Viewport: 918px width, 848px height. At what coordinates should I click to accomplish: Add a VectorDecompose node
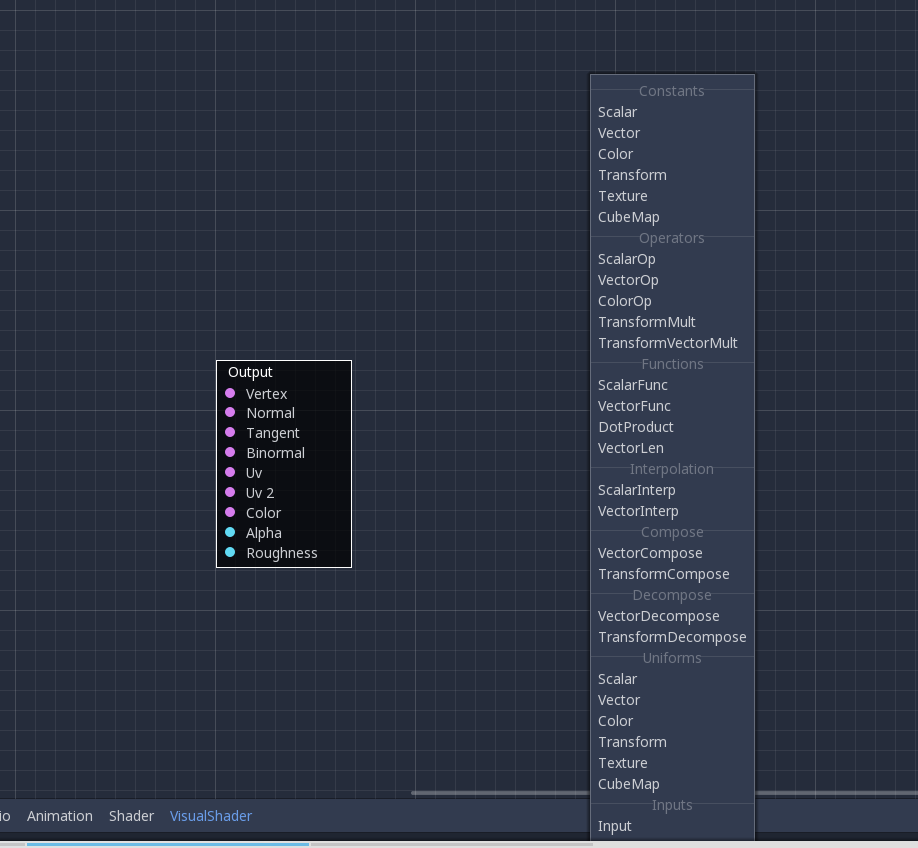click(x=659, y=616)
